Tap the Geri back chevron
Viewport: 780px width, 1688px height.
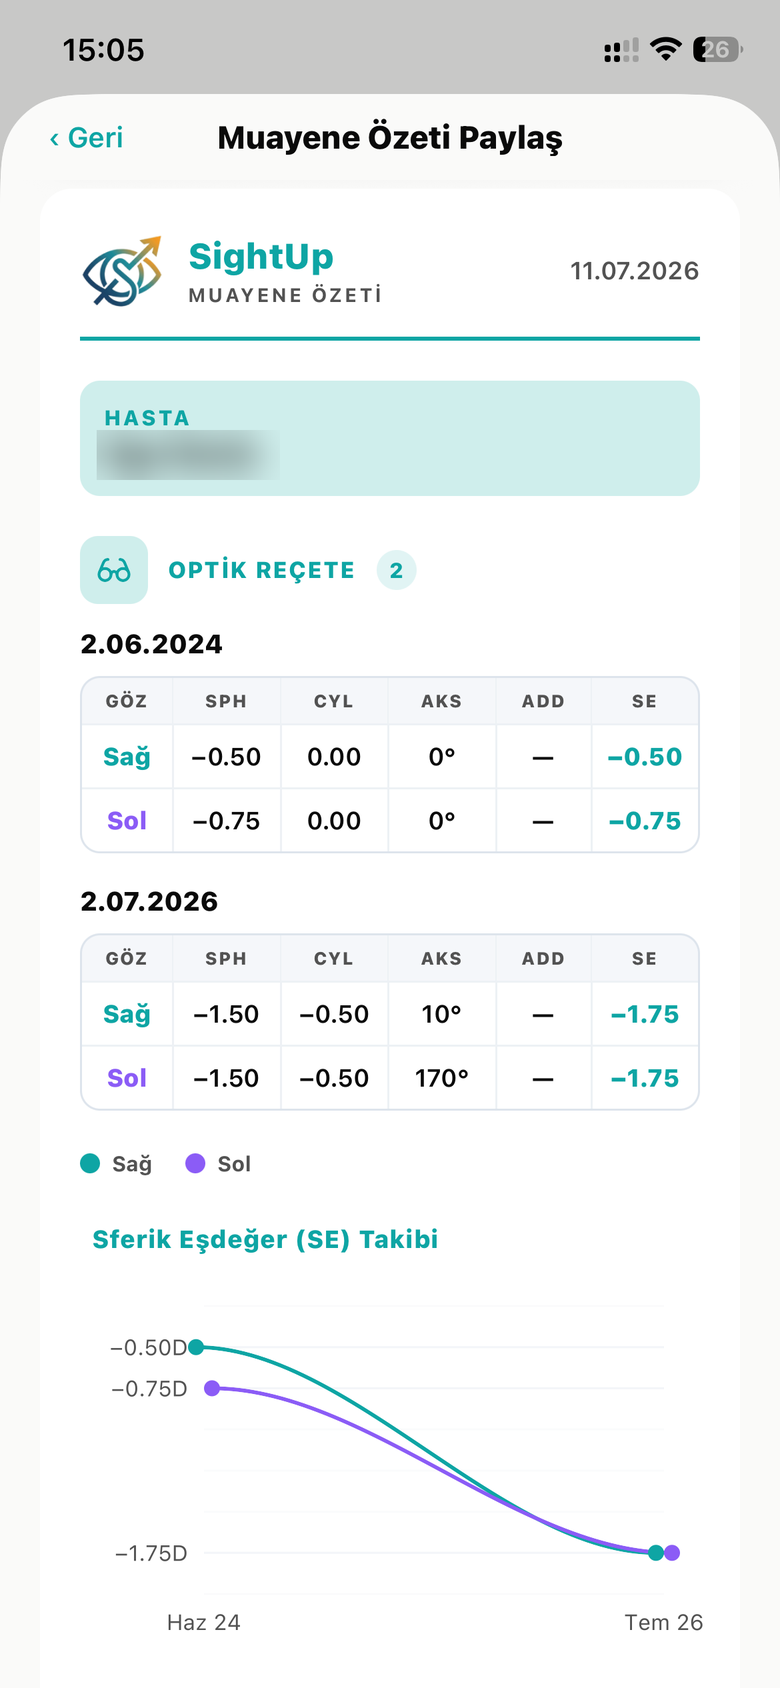click(54, 139)
